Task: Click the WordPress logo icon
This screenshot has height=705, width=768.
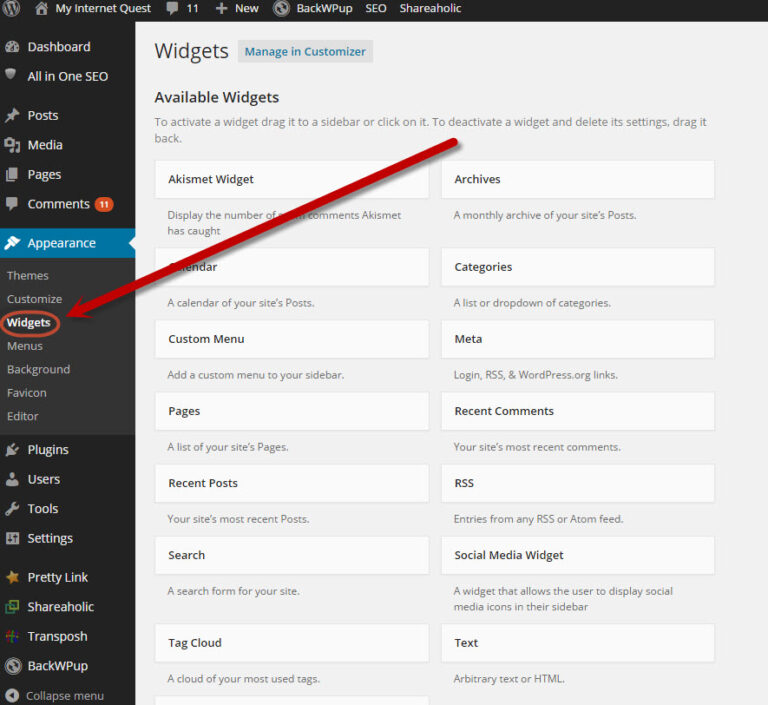Action: [11, 8]
